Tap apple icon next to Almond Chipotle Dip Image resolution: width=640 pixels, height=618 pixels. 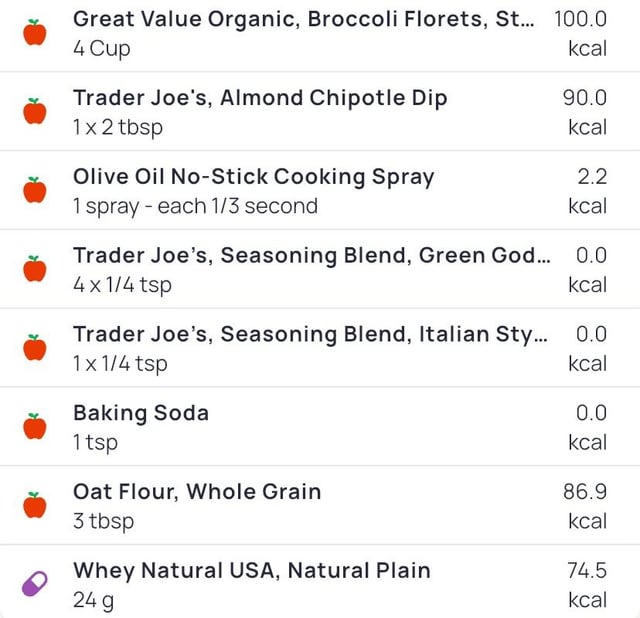pyautogui.click(x=35, y=111)
